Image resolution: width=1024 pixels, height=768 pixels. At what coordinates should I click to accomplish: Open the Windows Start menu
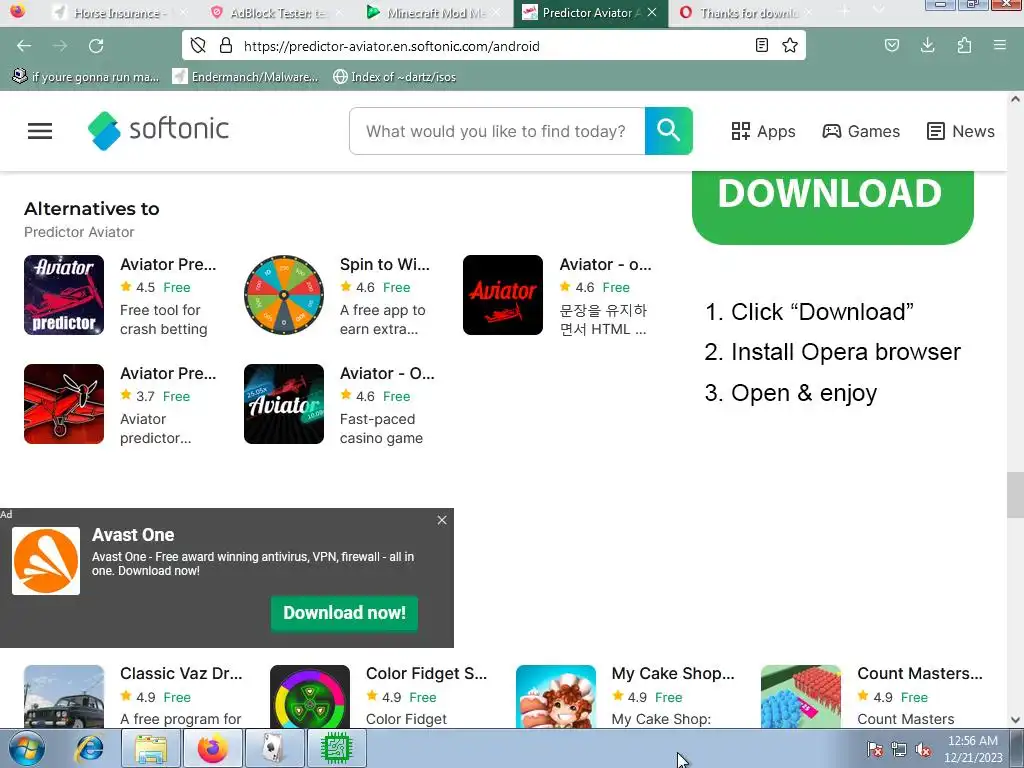pyautogui.click(x=26, y=748)
